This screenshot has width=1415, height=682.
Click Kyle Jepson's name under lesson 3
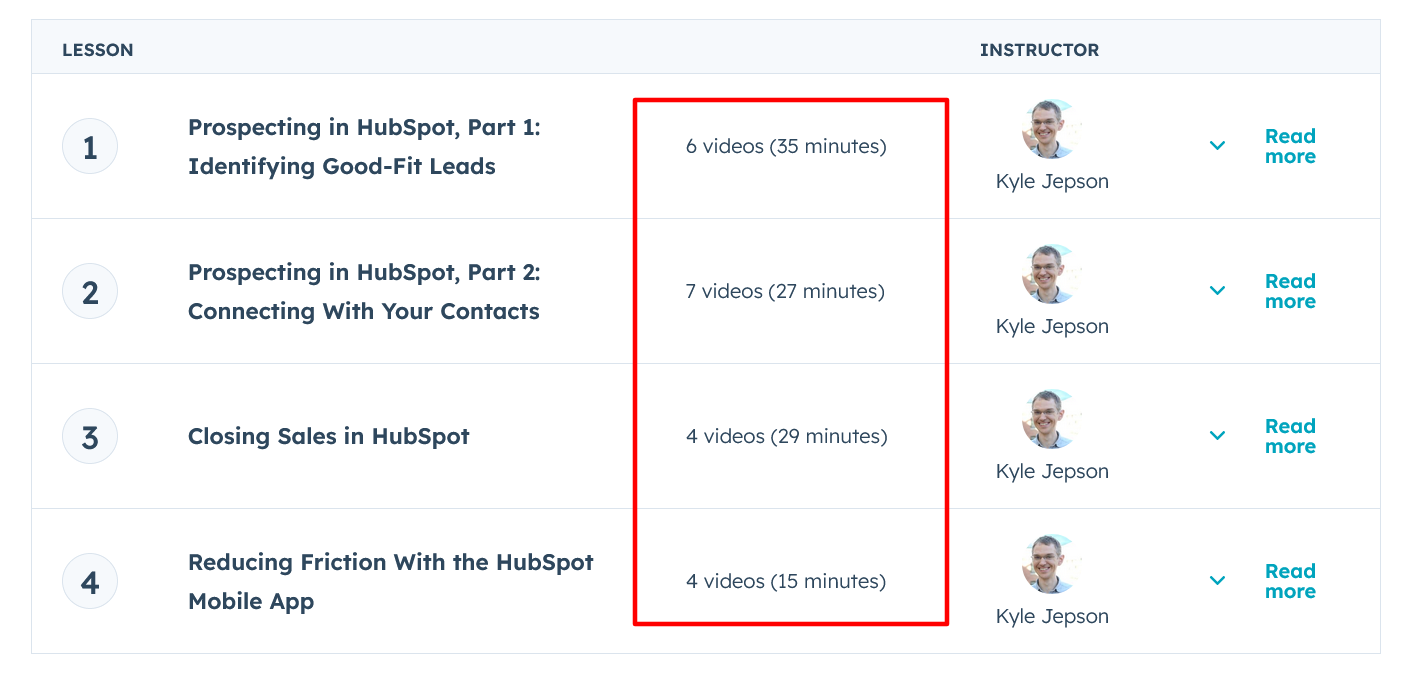click(1052, 471)
